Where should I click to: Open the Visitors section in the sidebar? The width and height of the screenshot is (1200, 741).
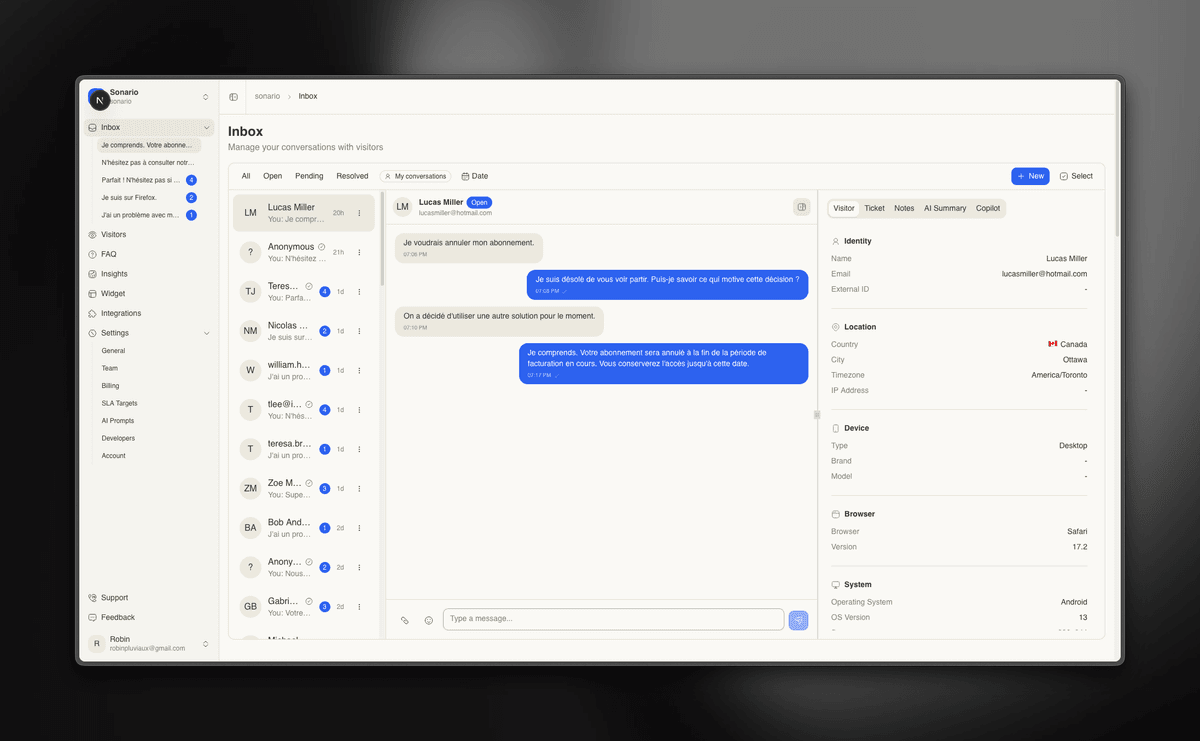click(x=113, y=234)
